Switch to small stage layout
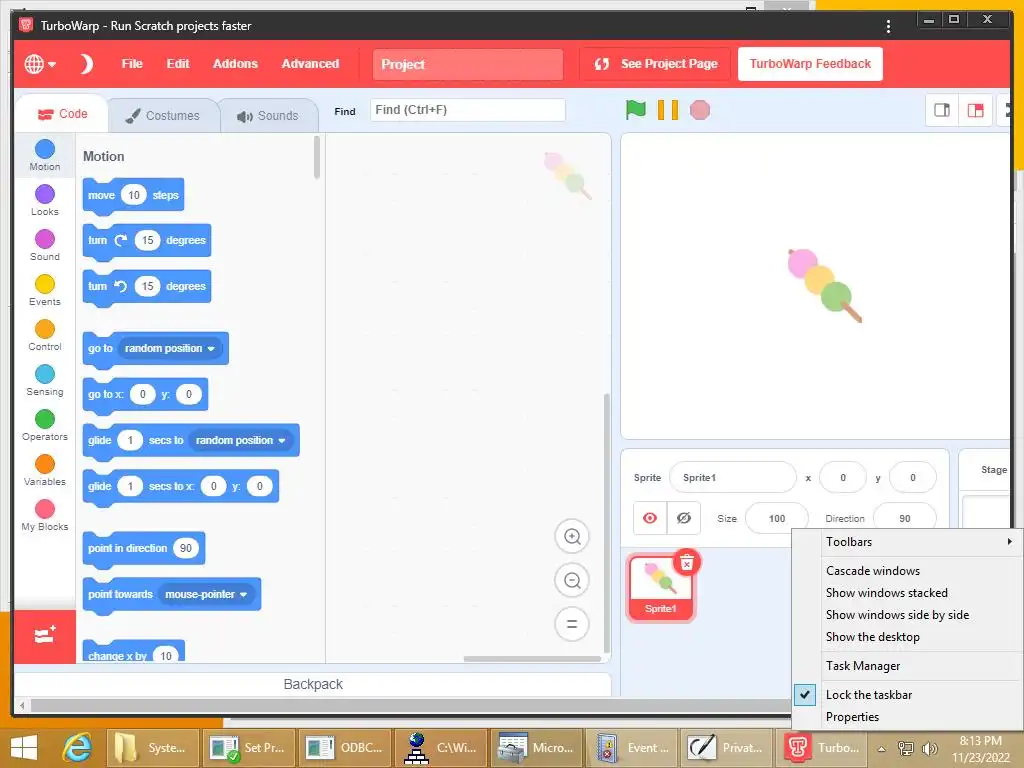This screenshot has width=1024, height=768. 942,110
